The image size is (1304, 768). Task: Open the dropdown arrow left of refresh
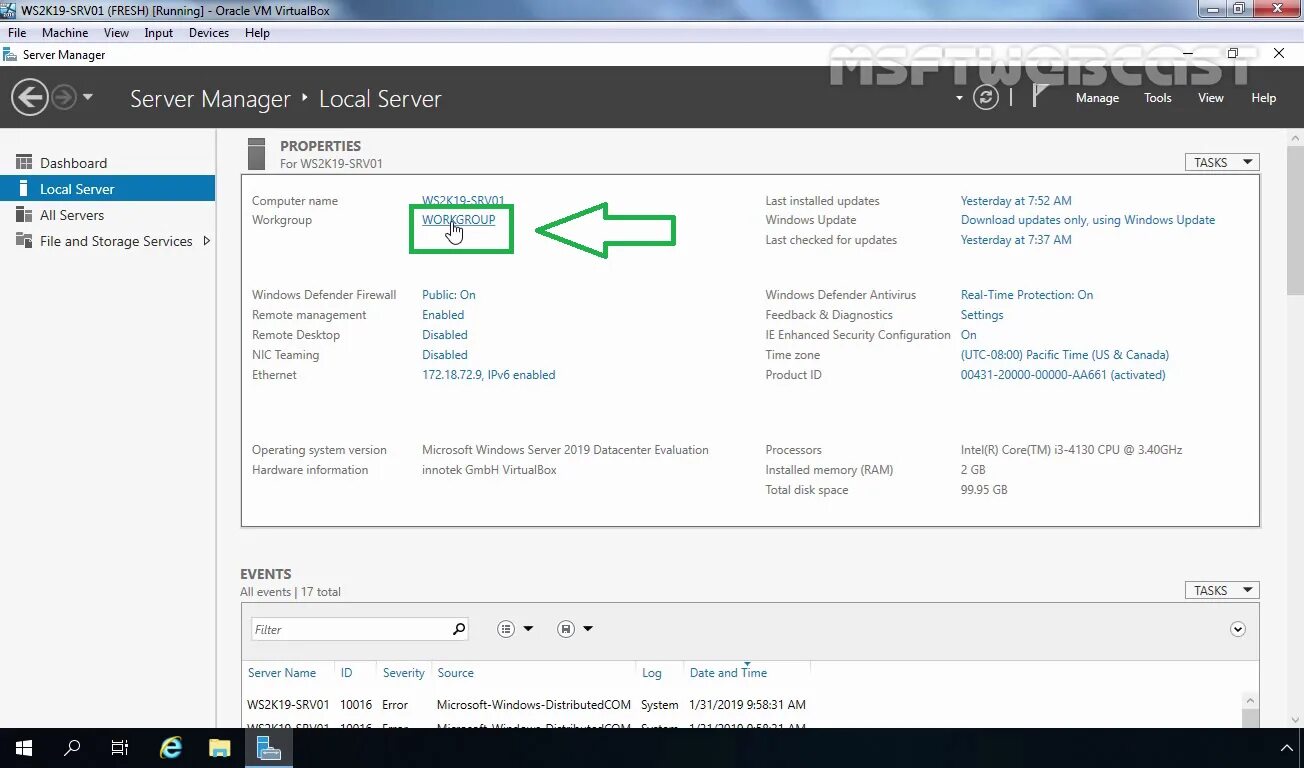pyautogui.click(x=959, y=98)
